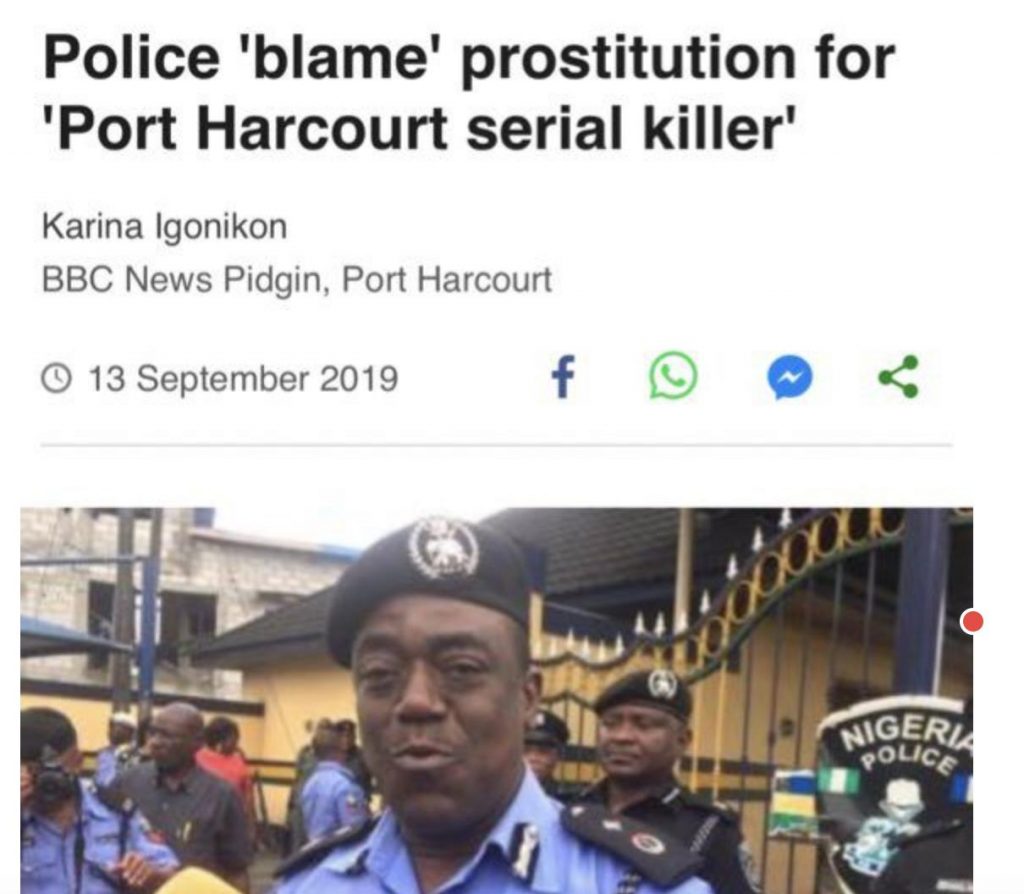This screenshot has width=1024, height=894.
Task: Share the article via WhatsApp icon
Action: (673, 375)
